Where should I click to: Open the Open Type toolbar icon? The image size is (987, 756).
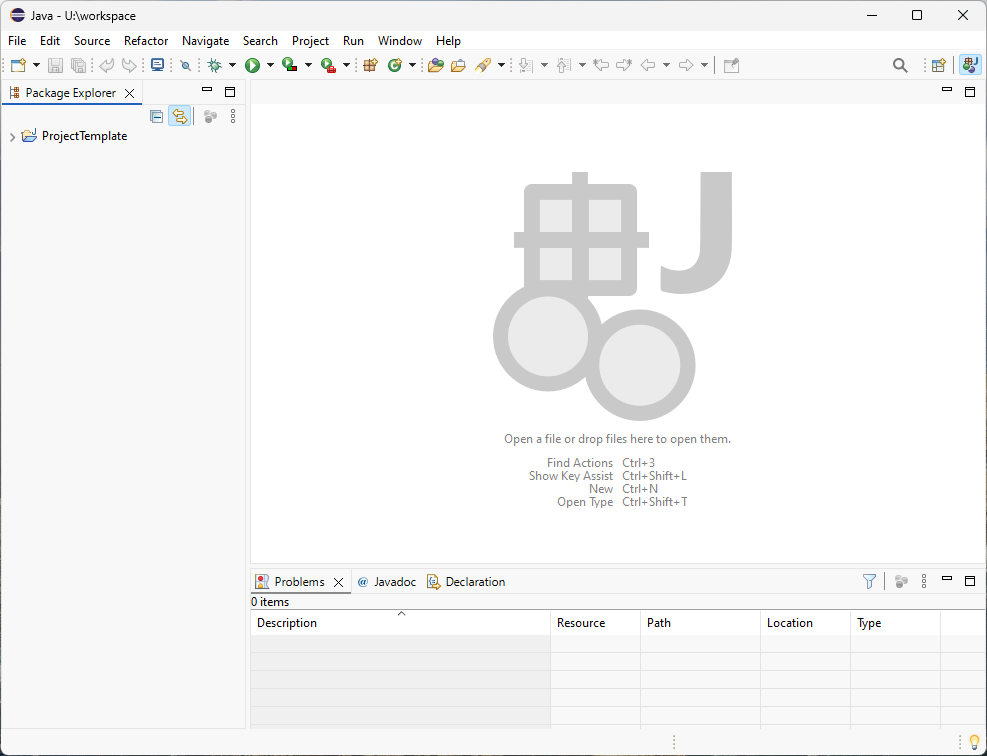(x=435, y=65)
